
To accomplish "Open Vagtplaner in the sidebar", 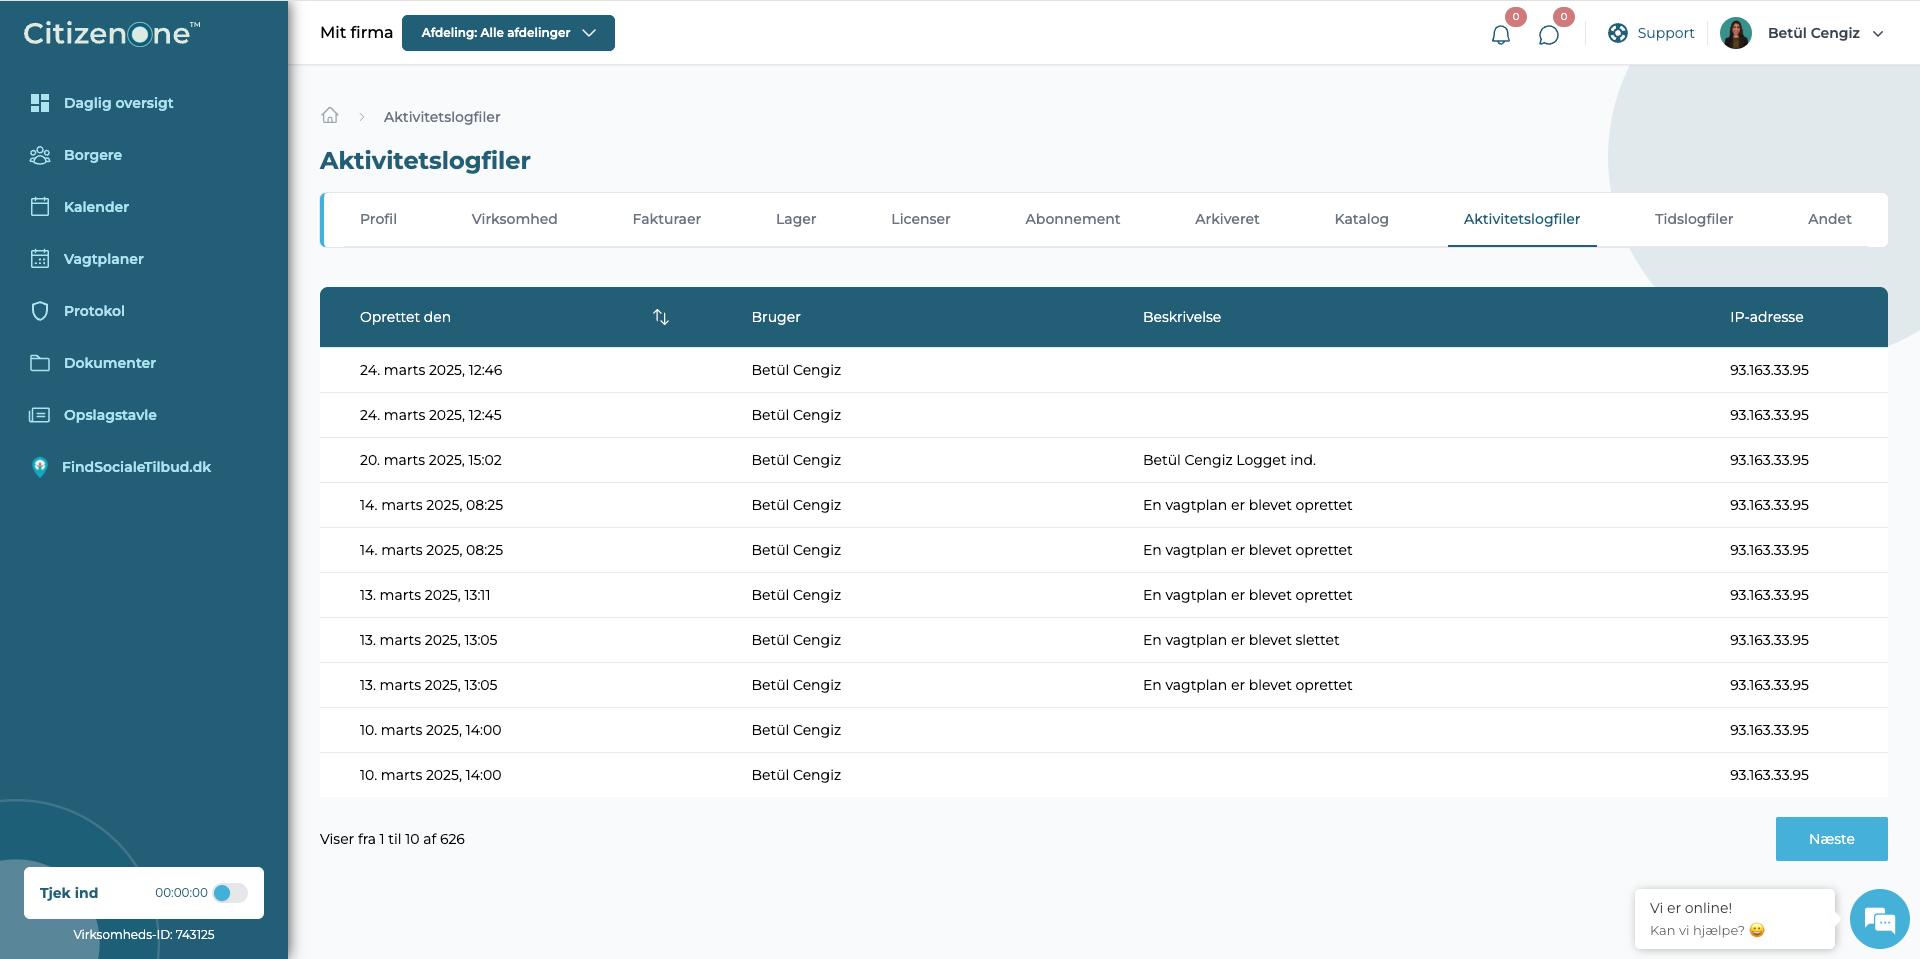I will pyautogui.click(x=104, y=259).
